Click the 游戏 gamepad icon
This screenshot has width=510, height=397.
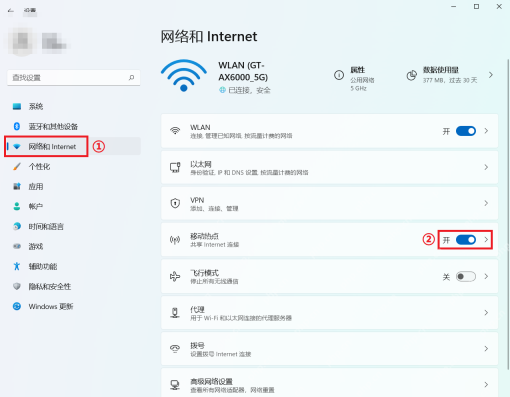[17, 246]
